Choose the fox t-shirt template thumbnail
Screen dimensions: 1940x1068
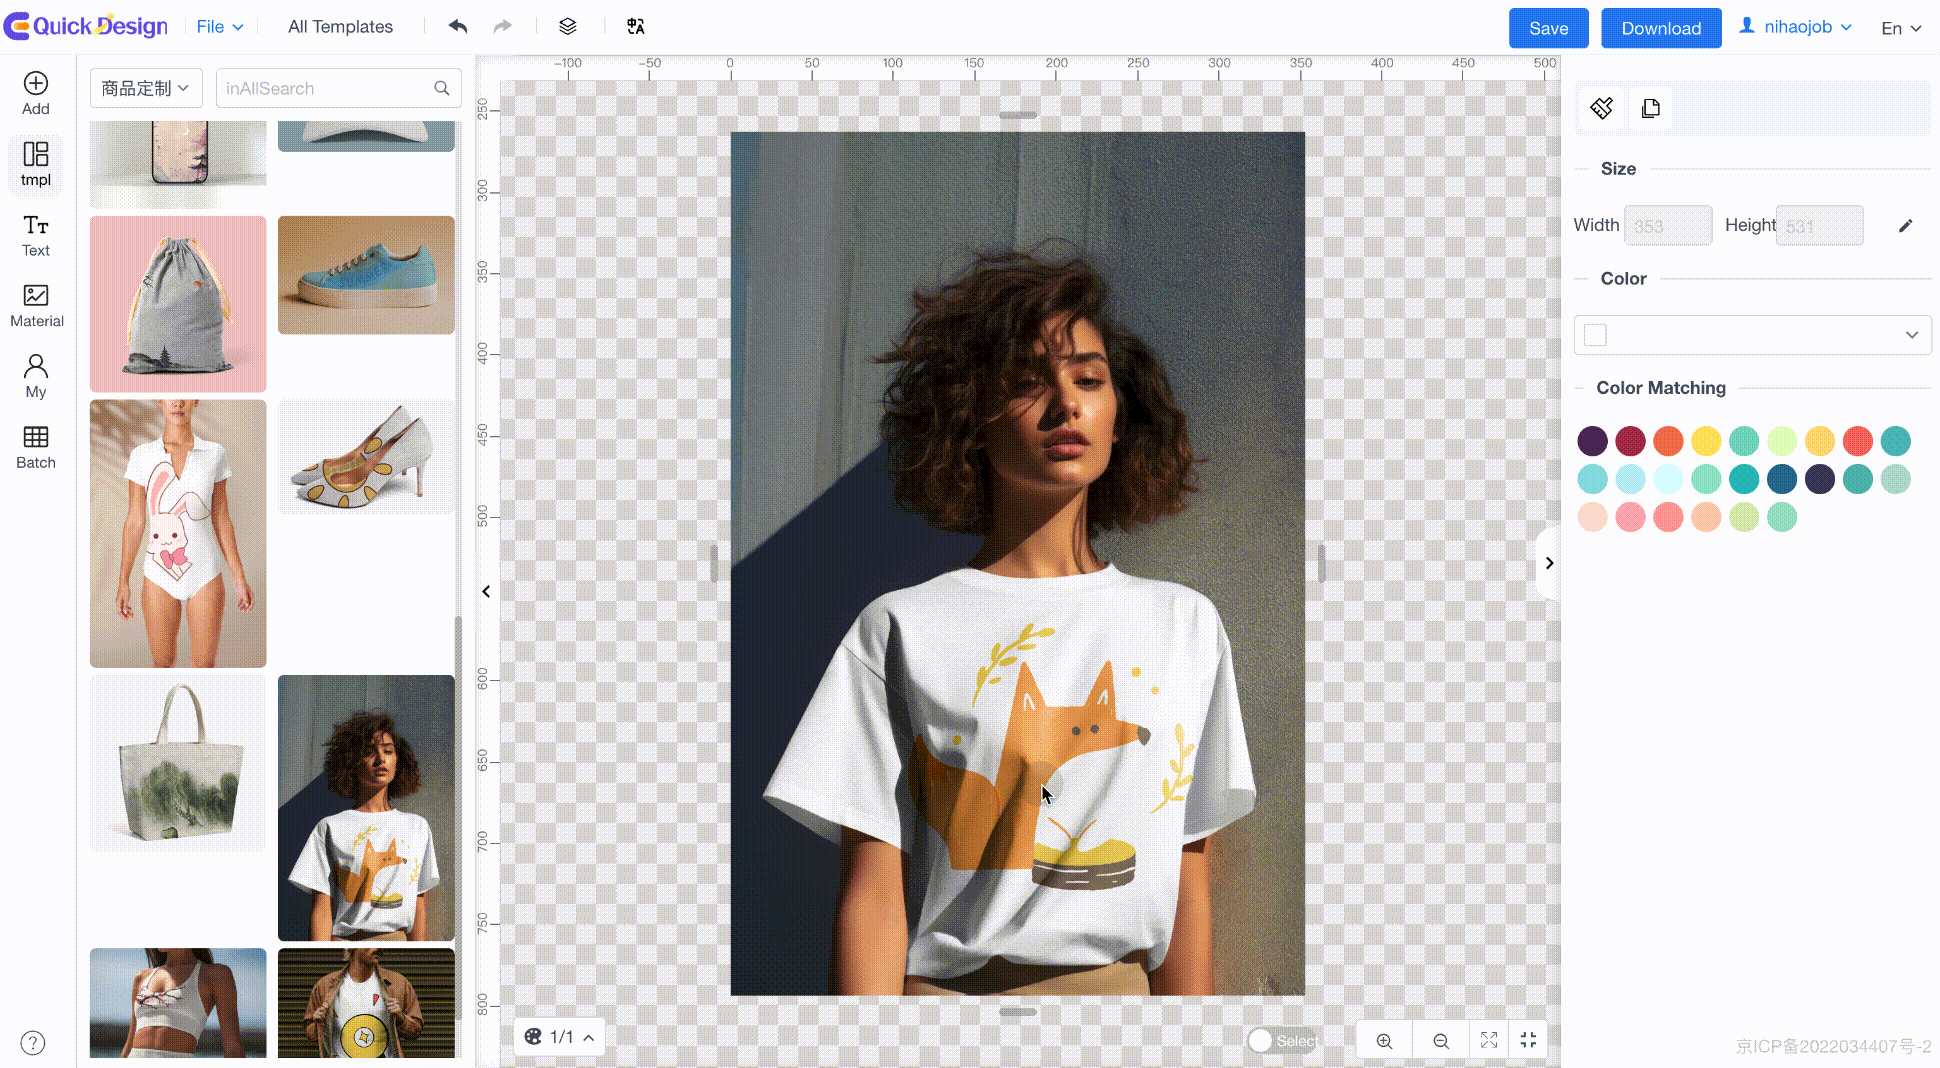click(x=366, y=808)
